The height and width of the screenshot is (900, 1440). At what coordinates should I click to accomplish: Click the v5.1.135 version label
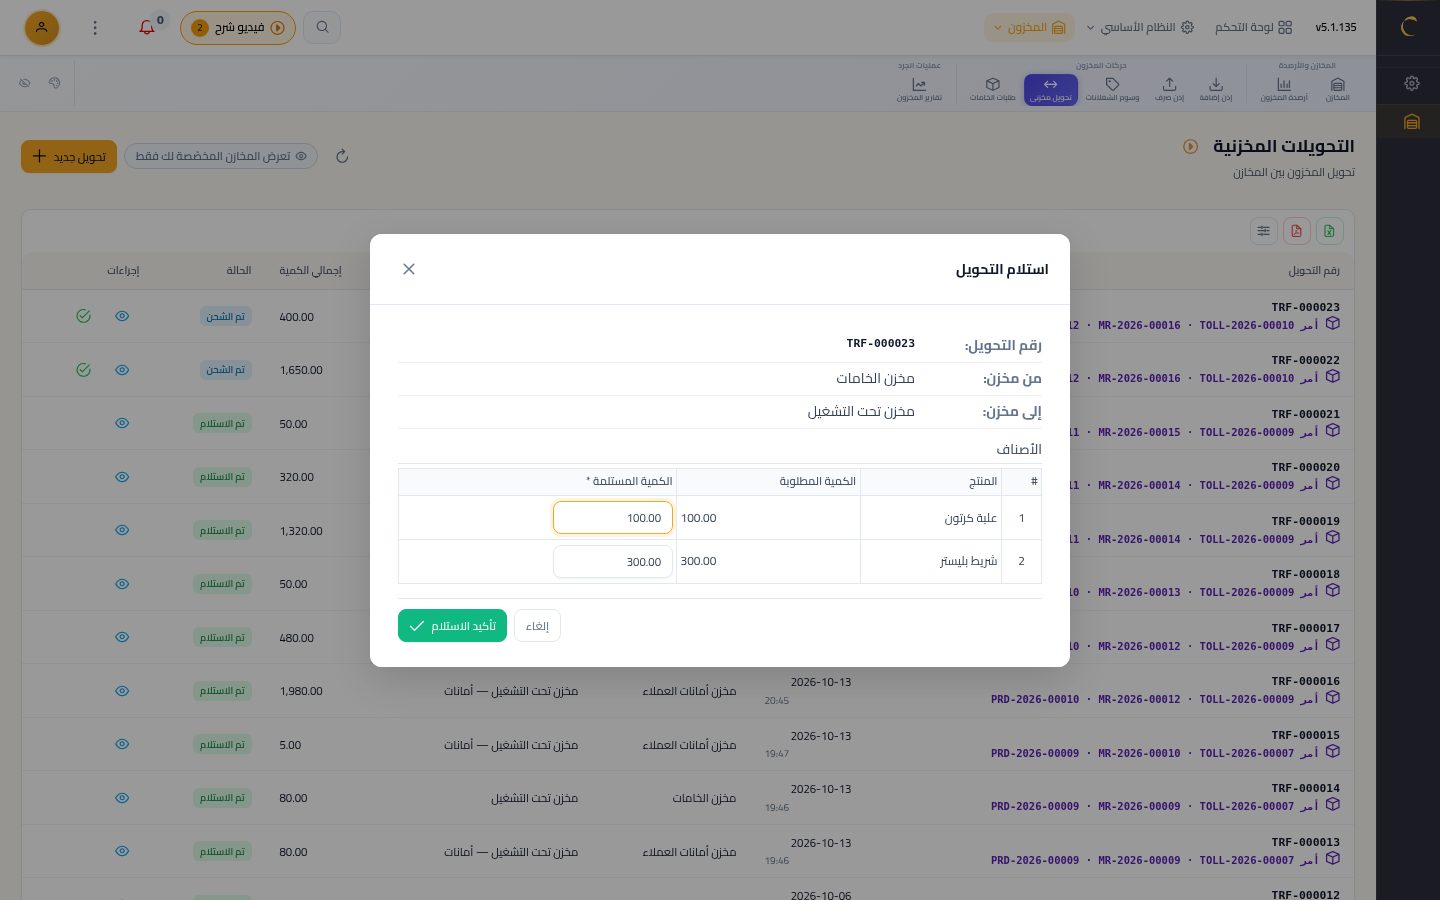coord(1336,27)
